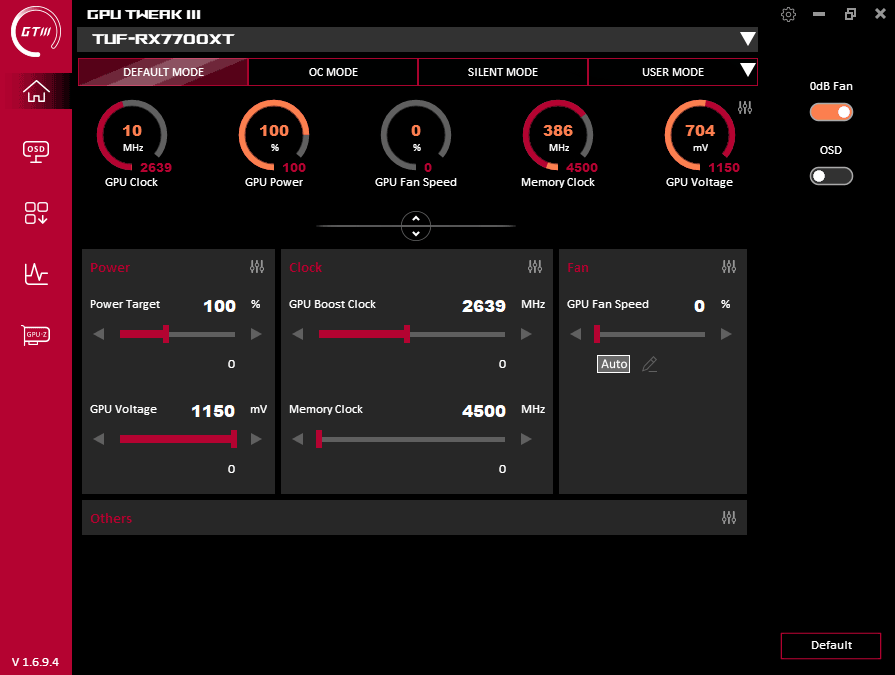Increase GPU Voltage with right arrow

coord(256,439)
